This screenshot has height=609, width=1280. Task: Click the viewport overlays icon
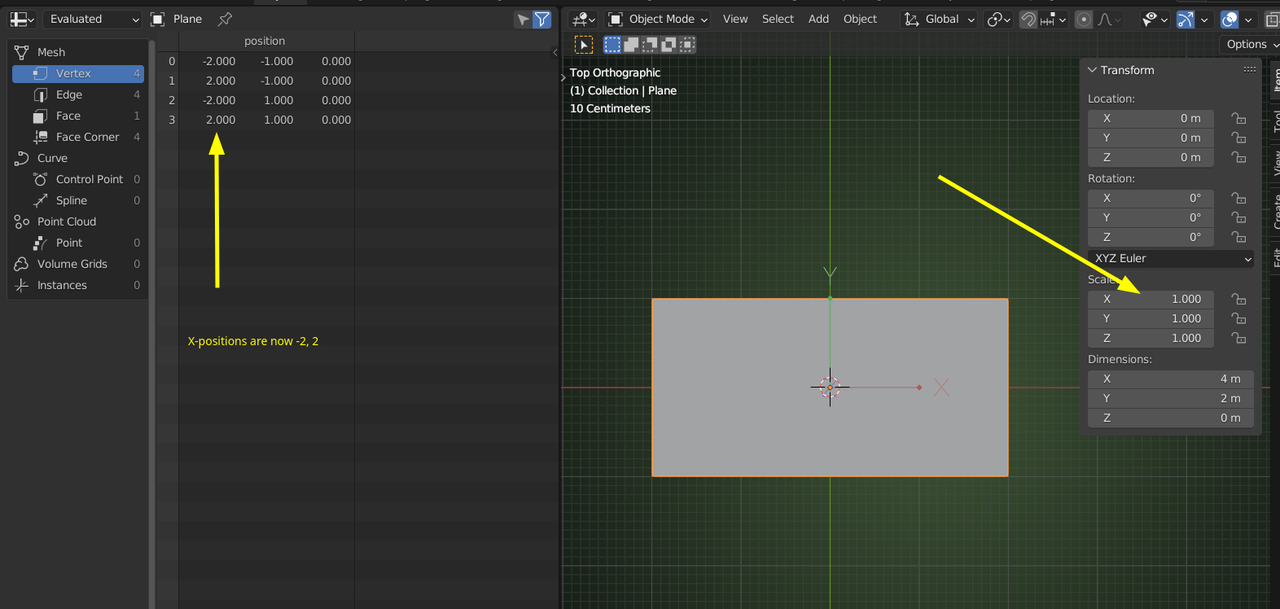[x=1230, y=19]
